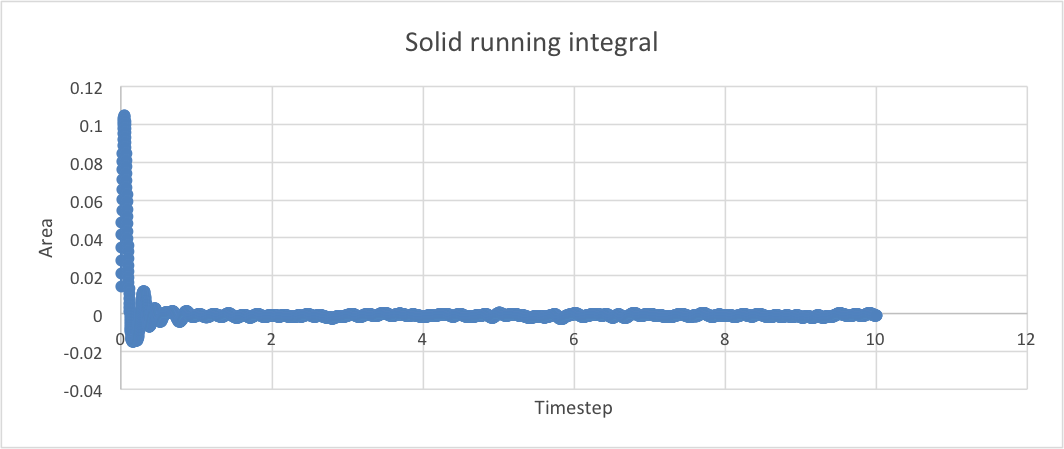Select the 0.04 label on the Area axis
The image size is (1064, 449).
tap(87, 240)
